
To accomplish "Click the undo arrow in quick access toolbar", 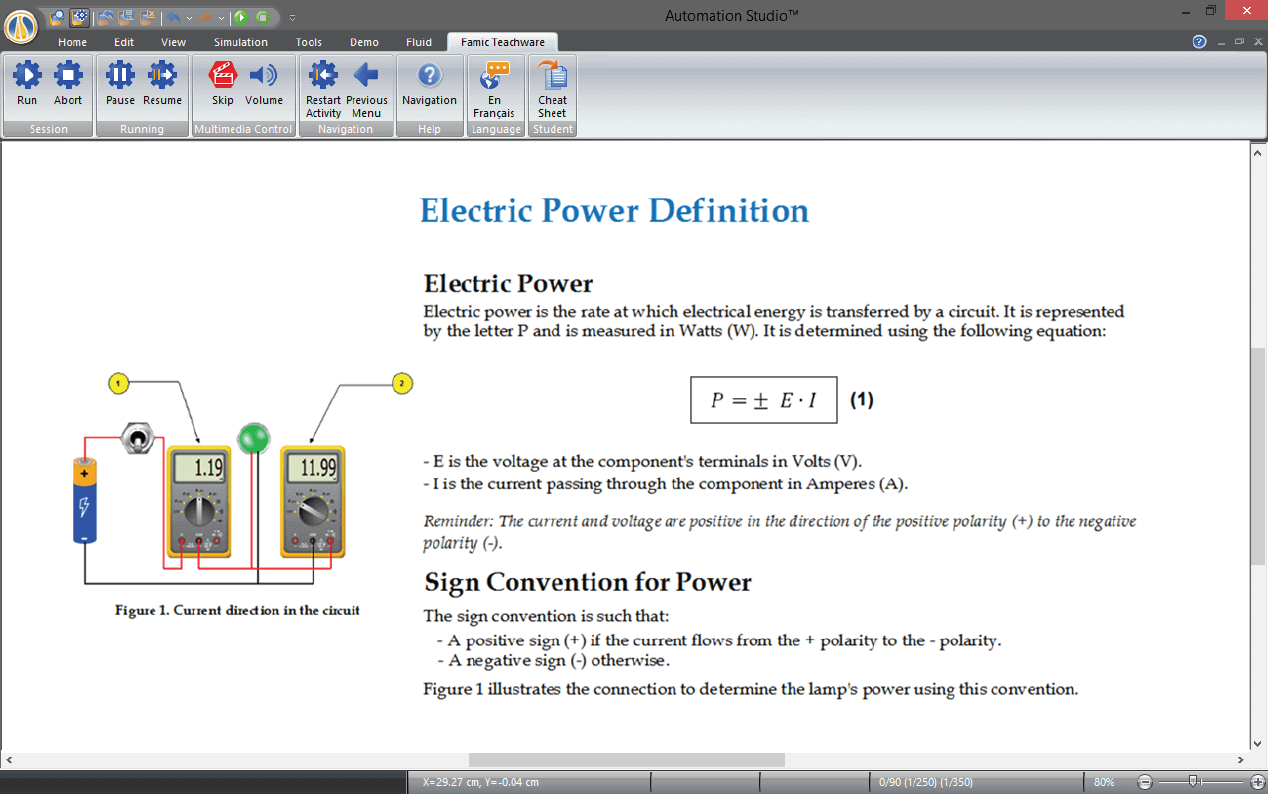I will 172,18.
